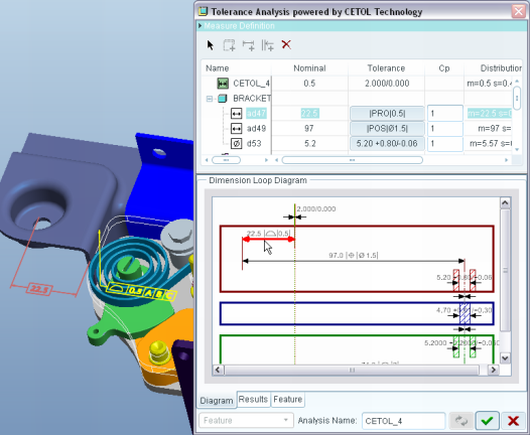530x435 pixels.
Task: Open the Feature dropdown
Action: (246, 420)
